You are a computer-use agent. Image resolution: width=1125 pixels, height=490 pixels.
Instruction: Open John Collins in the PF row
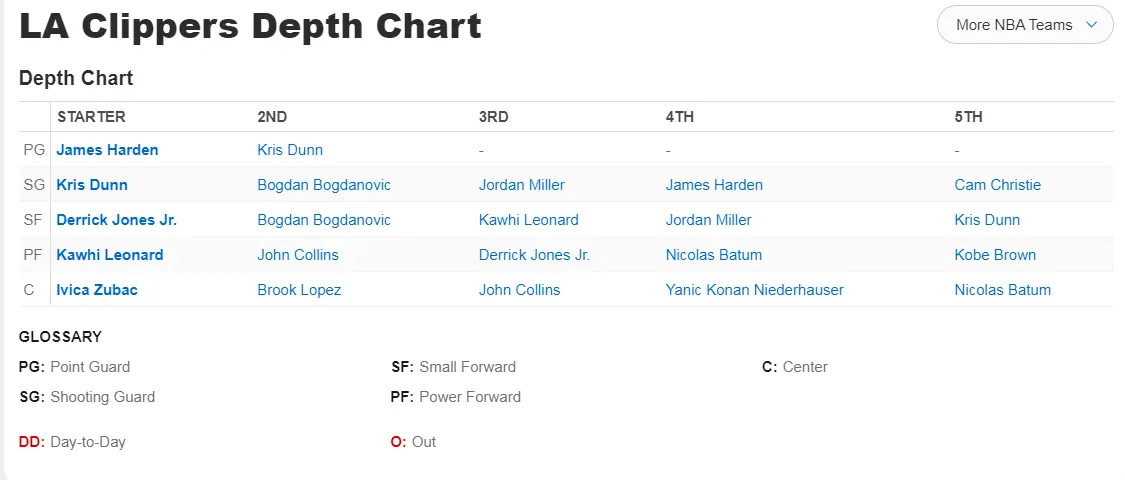tap(298, 255)
